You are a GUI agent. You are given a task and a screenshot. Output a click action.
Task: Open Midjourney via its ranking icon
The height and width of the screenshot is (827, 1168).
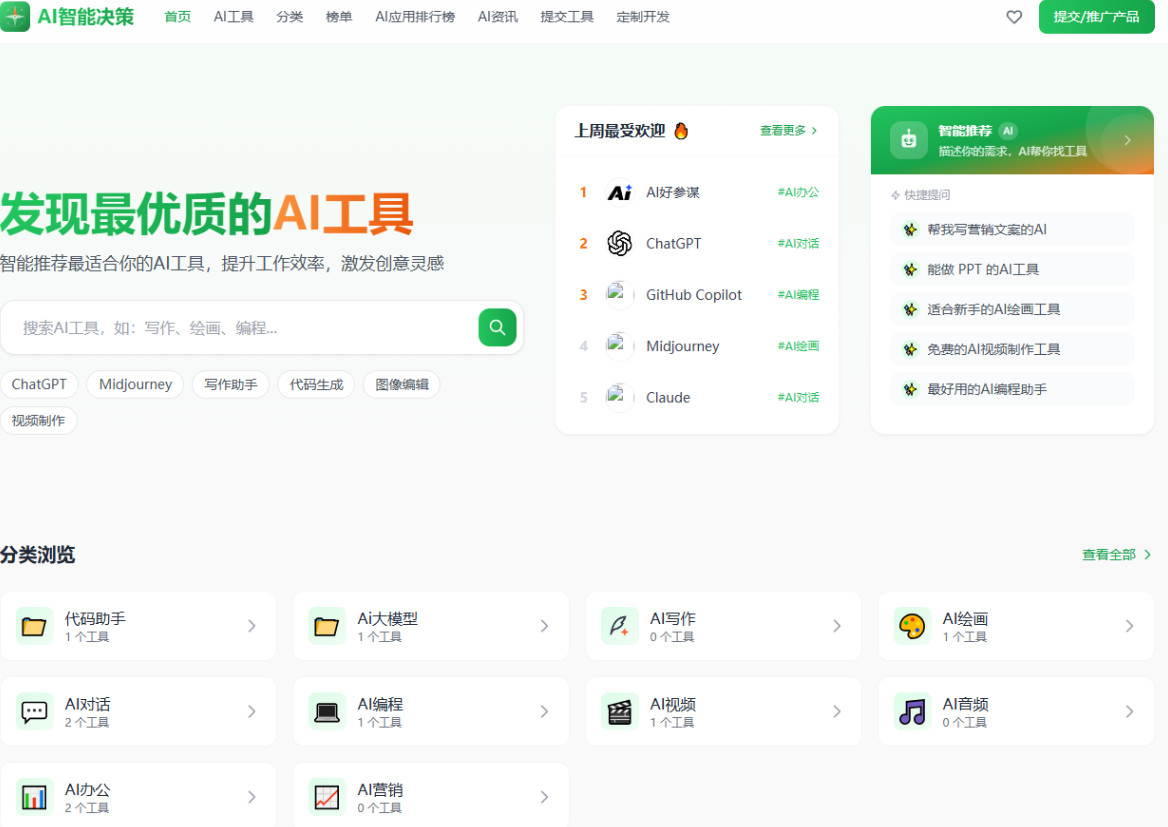pyautogui.click(x=619, y=345)
